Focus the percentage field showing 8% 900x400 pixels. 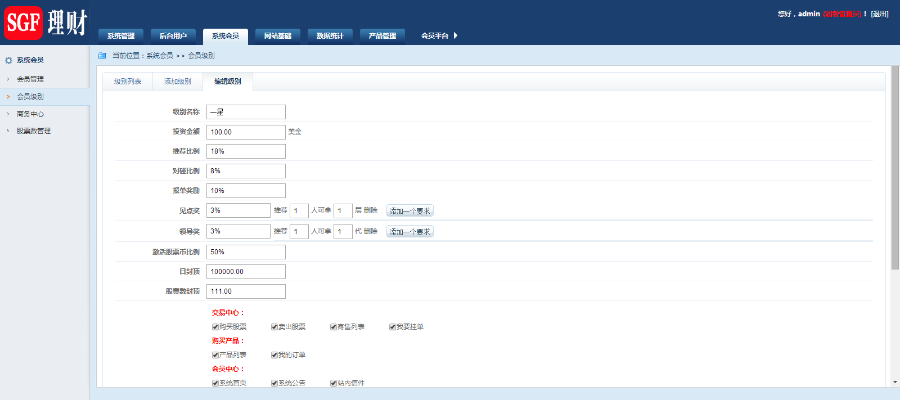tap(246, 171)
